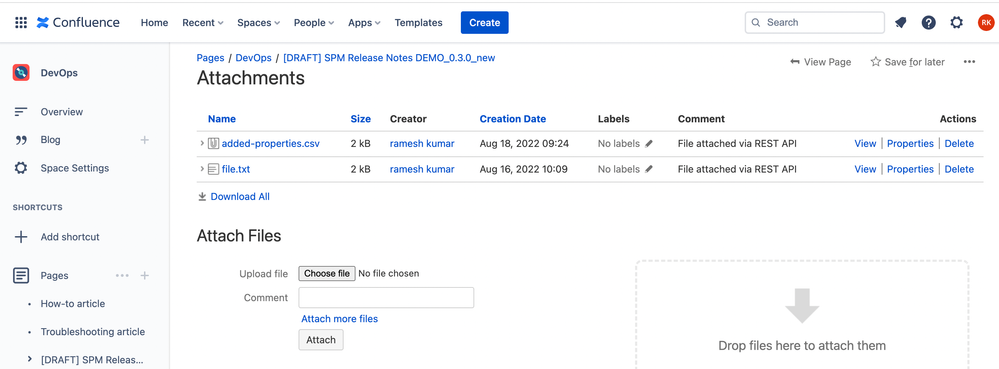The width and height of the screenshot is (999, 369).
Task: Add a blog post with plus icon
Action: coord(145,140)
